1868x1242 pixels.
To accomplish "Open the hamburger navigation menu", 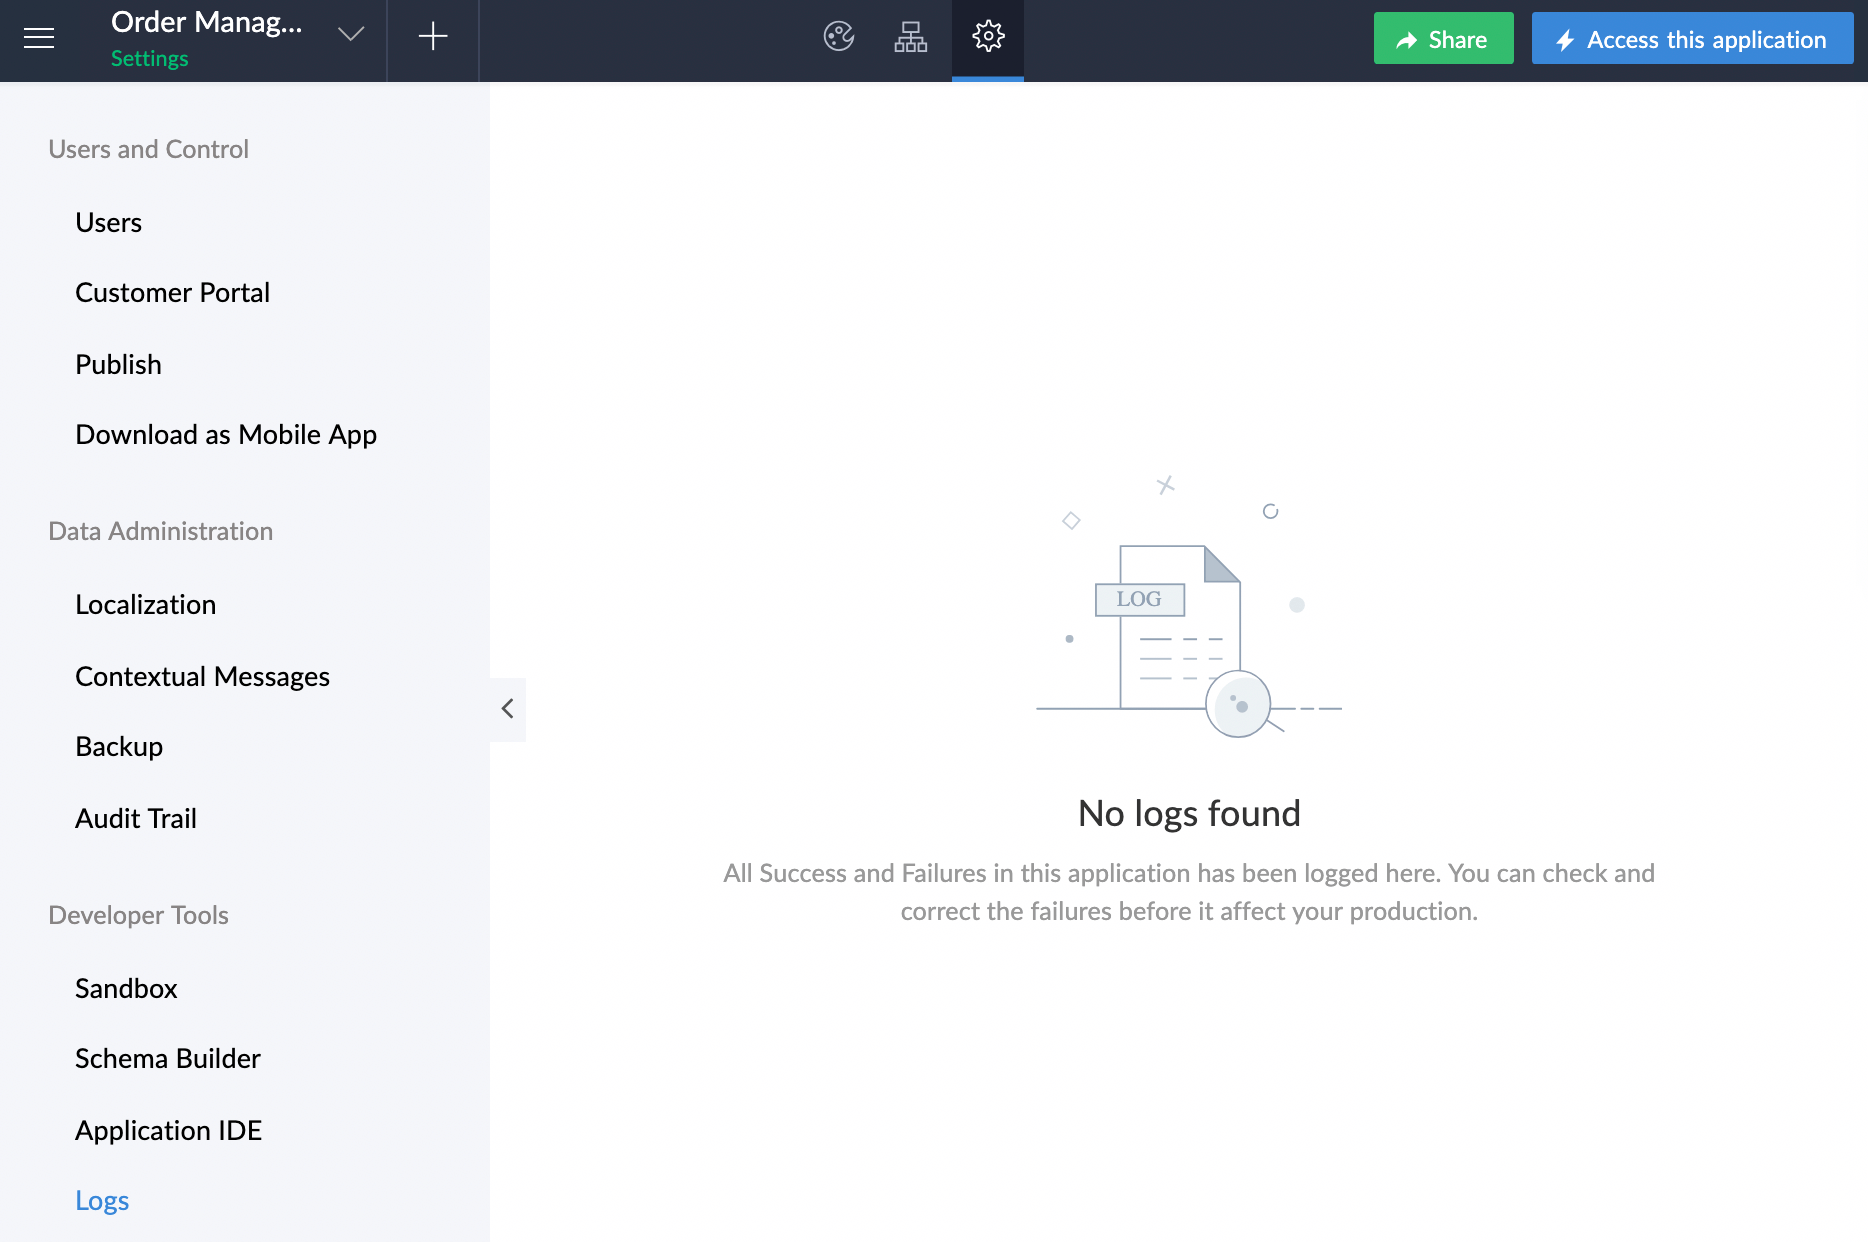I will (39, 38).
